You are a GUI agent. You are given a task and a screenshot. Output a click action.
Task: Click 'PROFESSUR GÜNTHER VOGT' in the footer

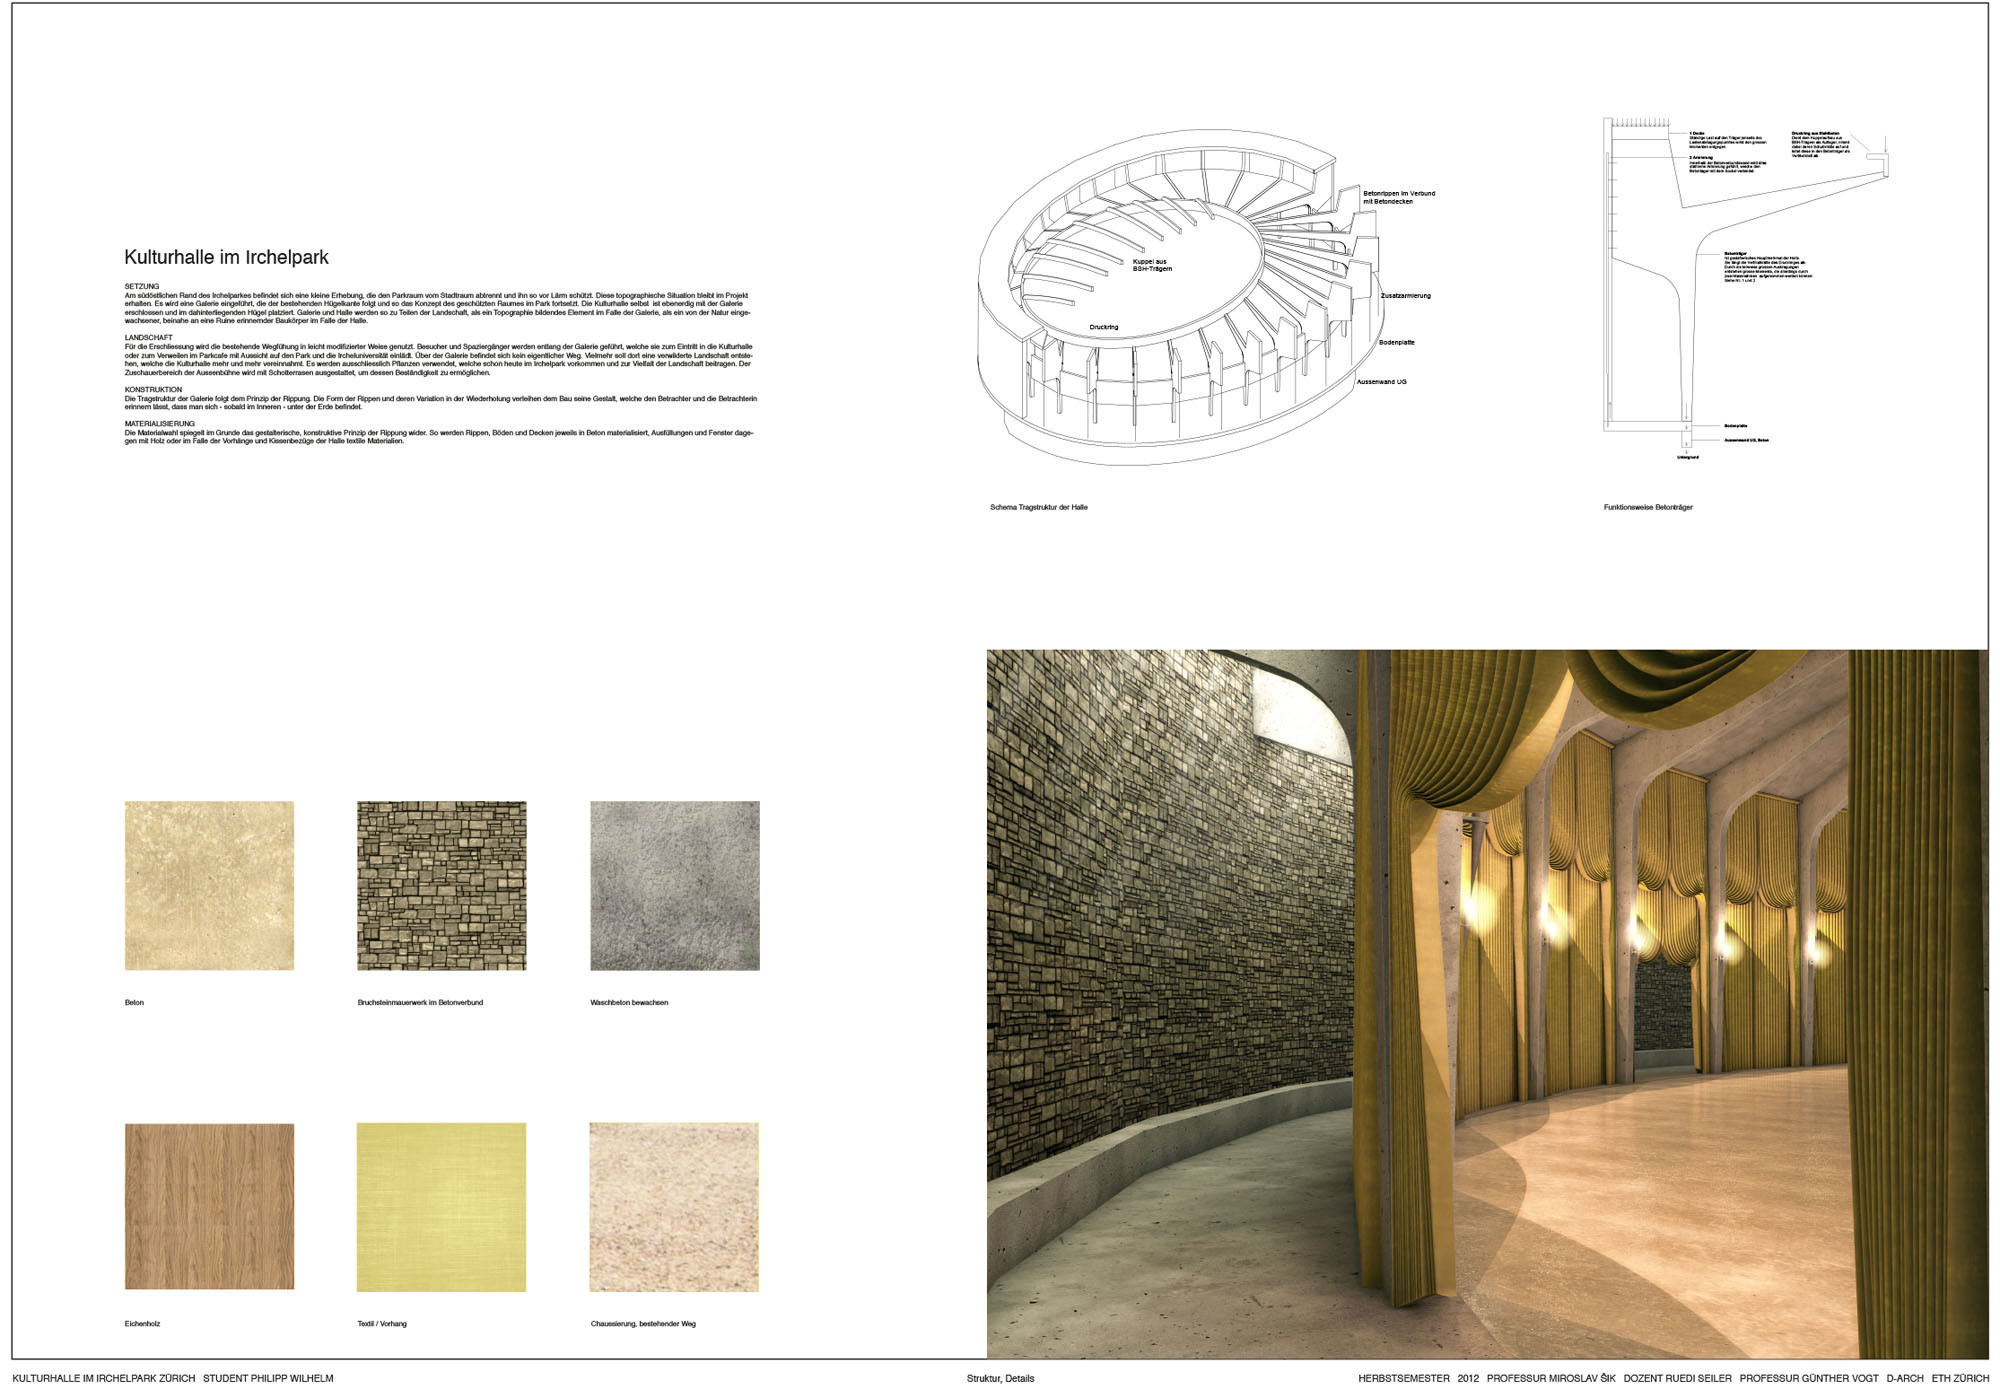(1809, 1379)
